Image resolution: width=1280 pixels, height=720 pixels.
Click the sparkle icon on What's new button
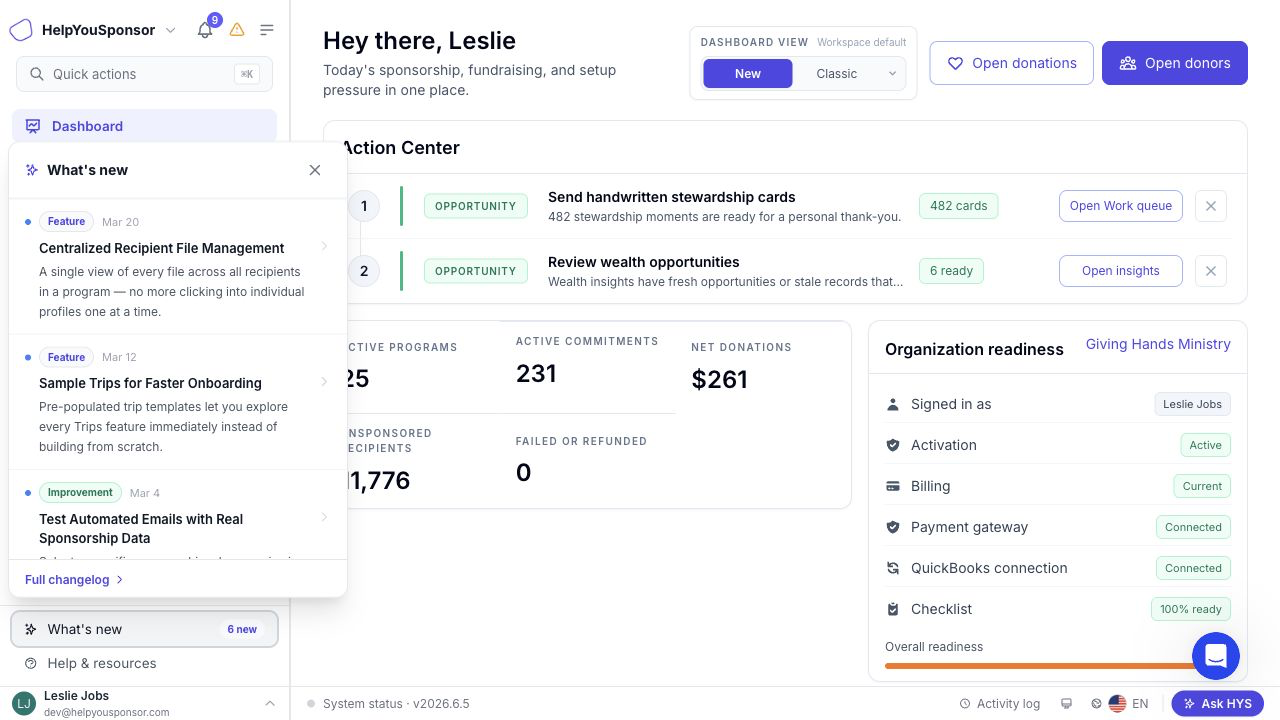pos(31,629)
